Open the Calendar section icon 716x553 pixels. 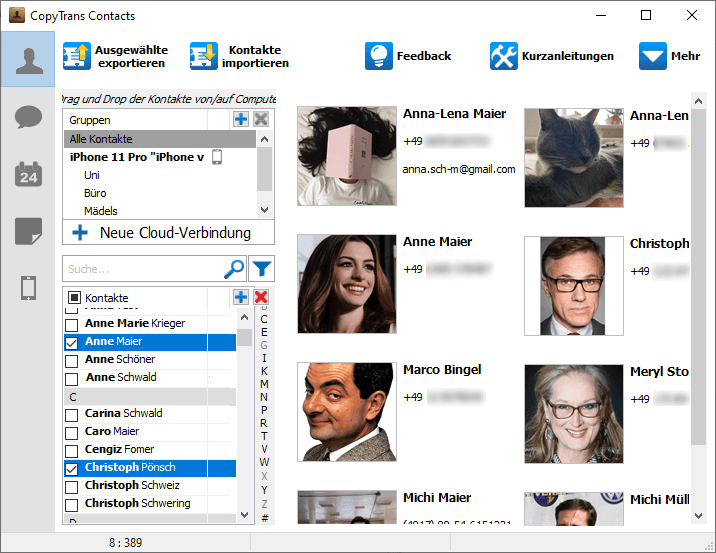(x=28, y=174)
